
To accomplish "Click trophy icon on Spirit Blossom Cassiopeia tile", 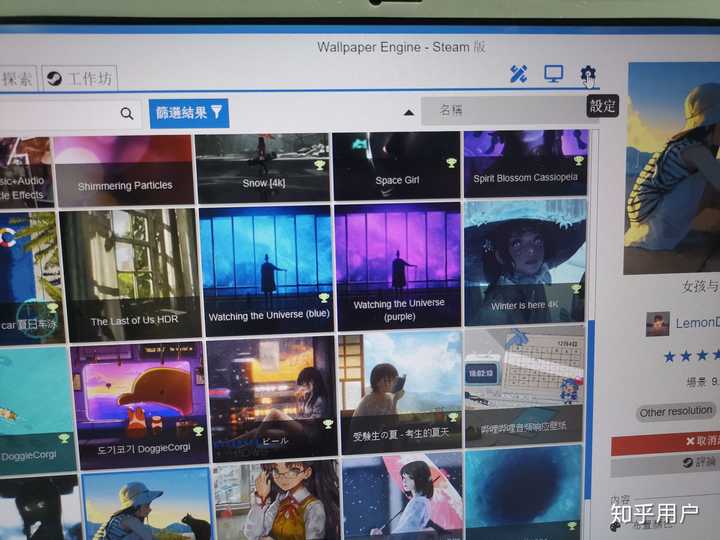I will click(x=579, y=160).
